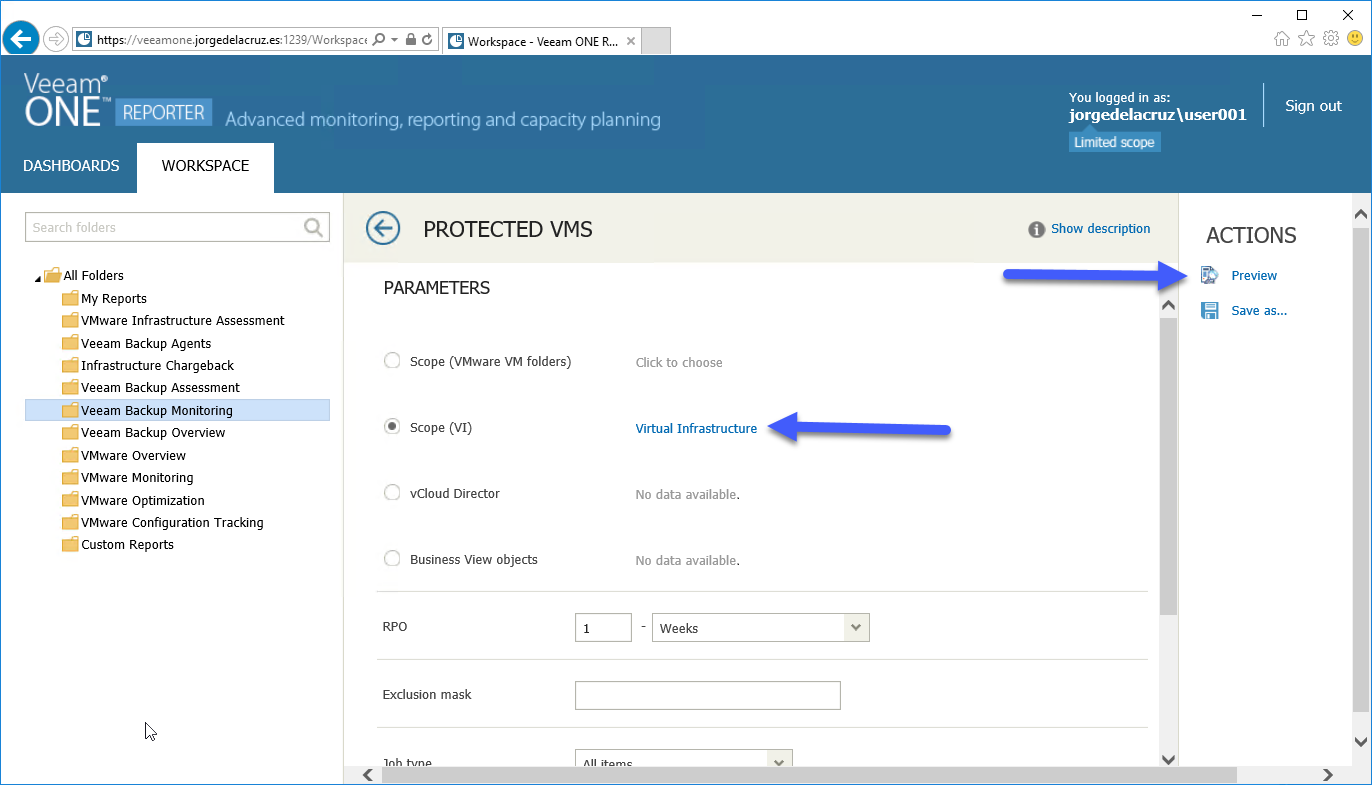The height and width of the screenshot is (785, 1372).
Task: Open the browser home icon
Action: (1282, 39)
